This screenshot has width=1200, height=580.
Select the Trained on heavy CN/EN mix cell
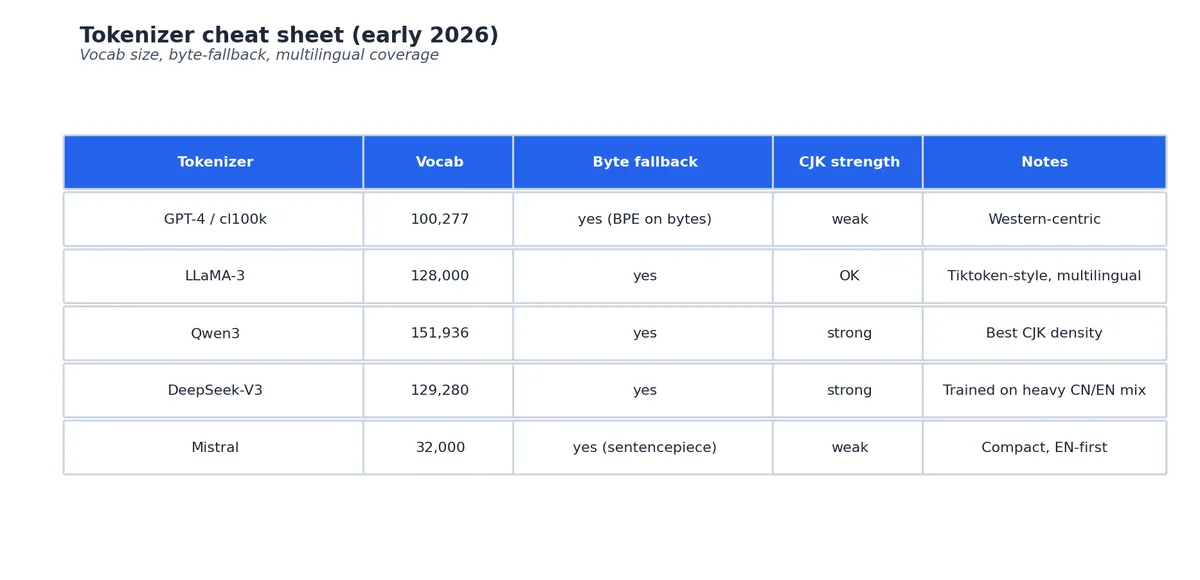1044,390
